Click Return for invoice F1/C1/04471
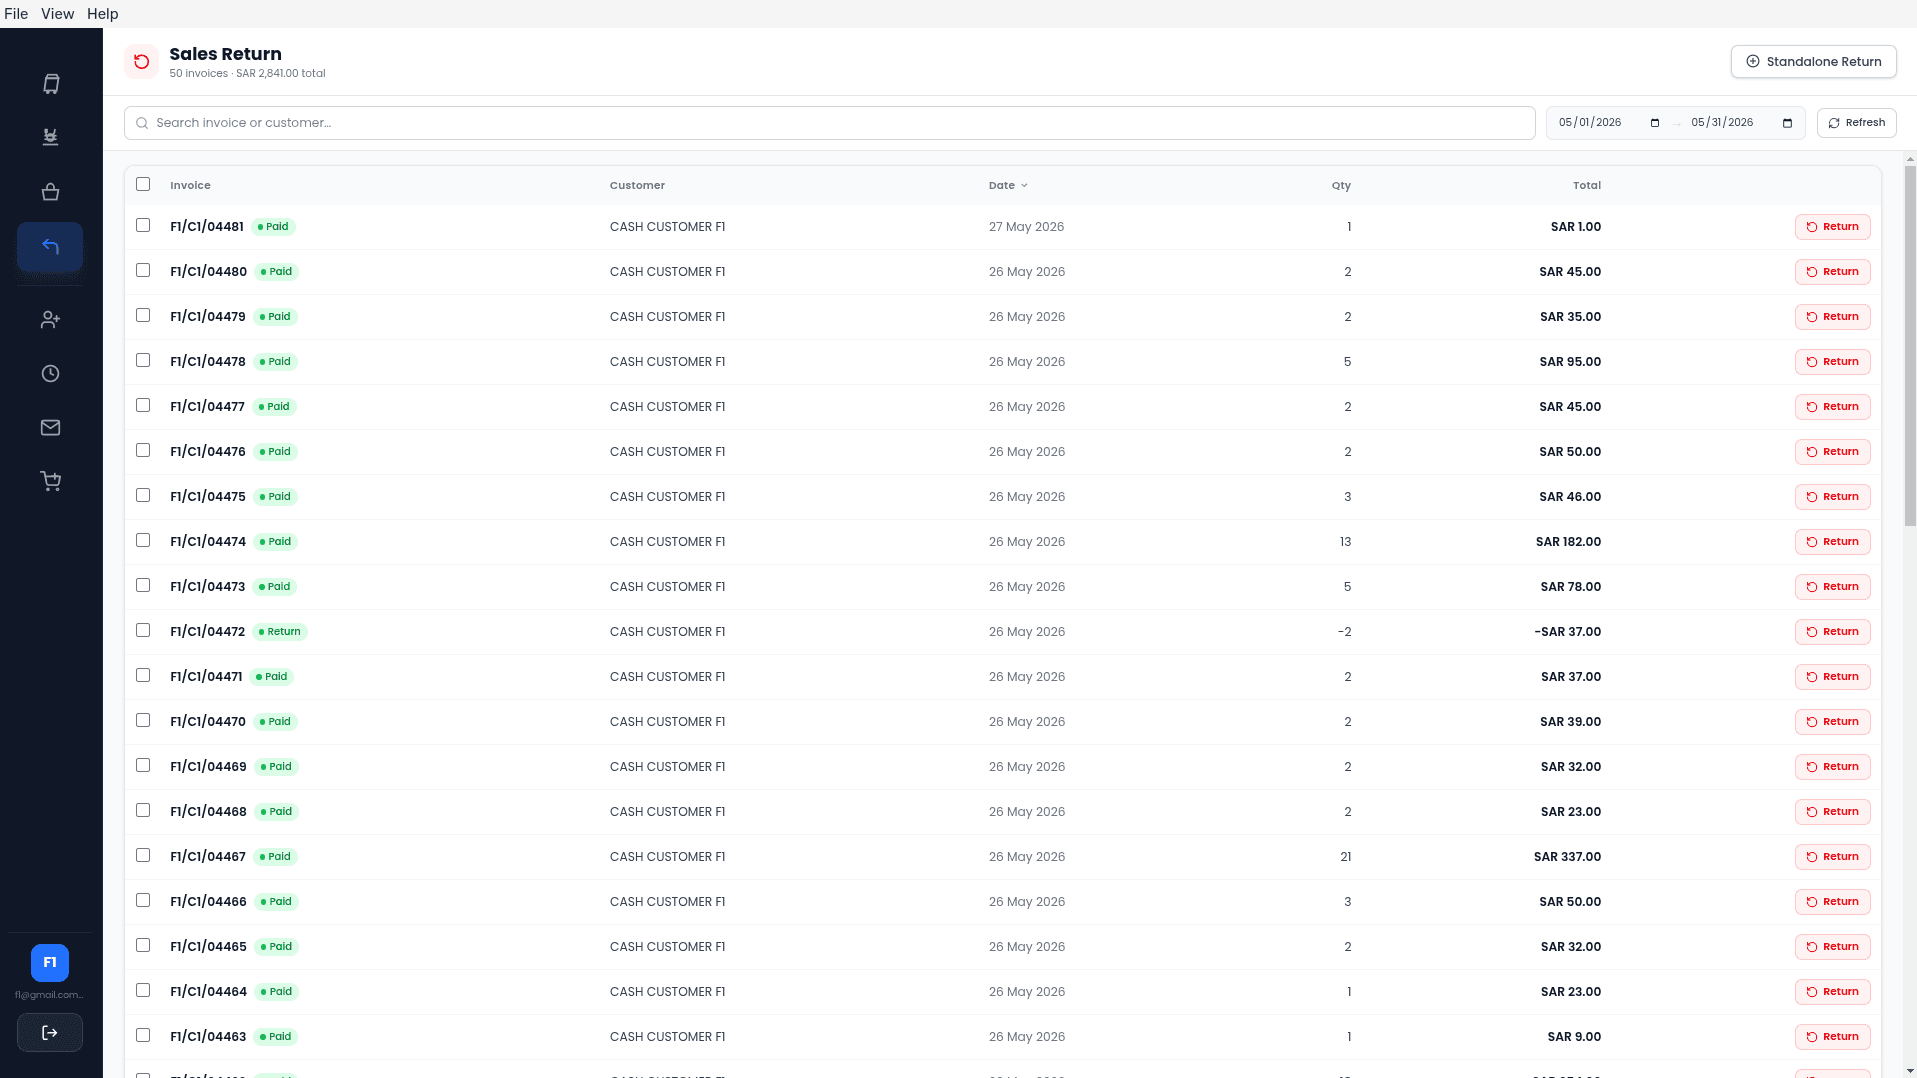This screenshot has width=1917, height=1078. (x=1832, y=677)
